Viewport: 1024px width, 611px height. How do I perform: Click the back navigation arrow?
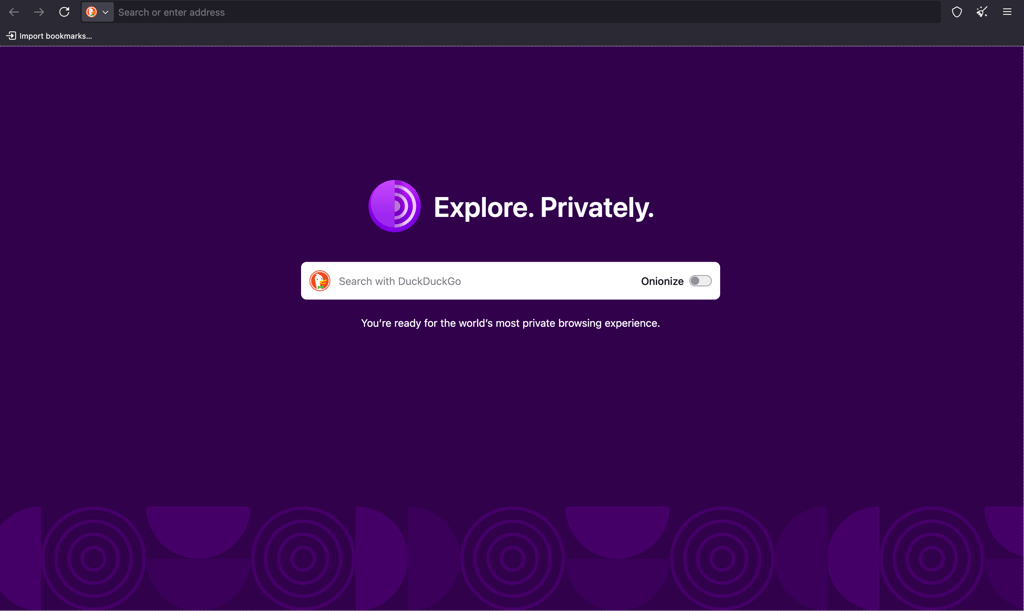[x=14, y=12]
